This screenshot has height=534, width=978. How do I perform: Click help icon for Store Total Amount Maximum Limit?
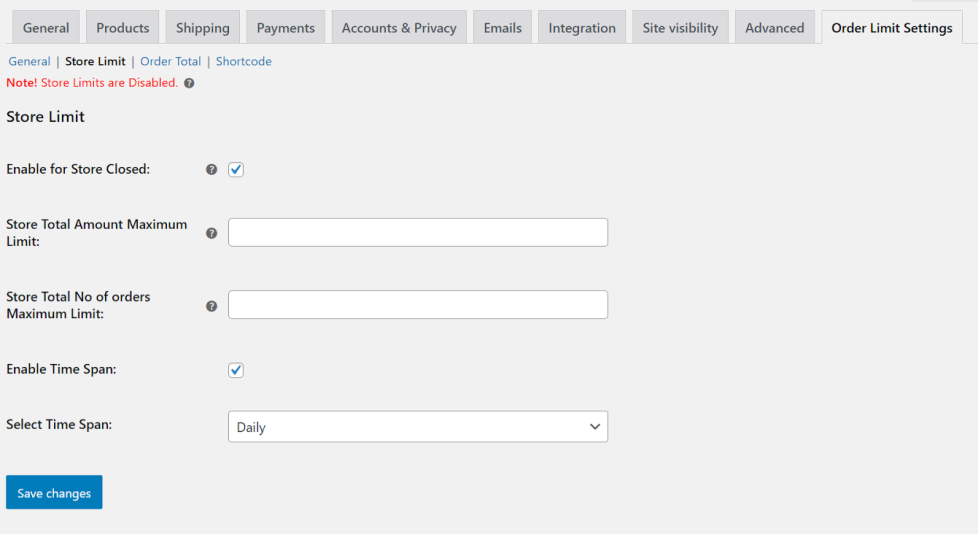click(x=211, y=233)
